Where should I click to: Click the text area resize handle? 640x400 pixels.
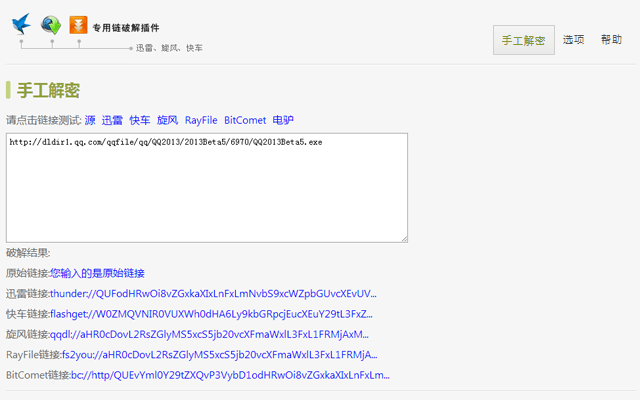404,239
